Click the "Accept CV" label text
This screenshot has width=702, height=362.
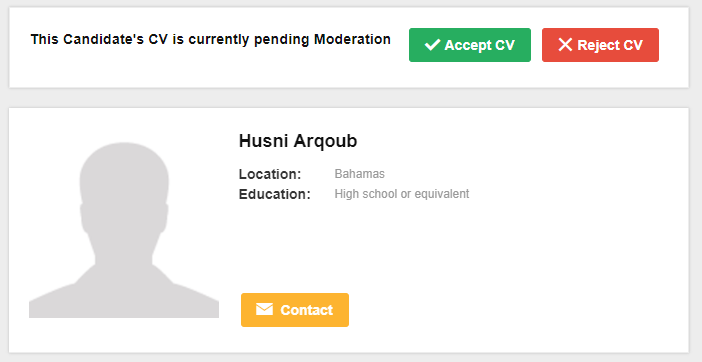coord(479,45)
